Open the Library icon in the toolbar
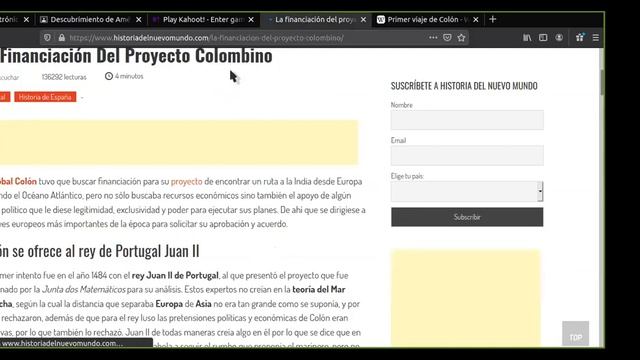This screenshot has width=640, height=360. tap(527, 38)
